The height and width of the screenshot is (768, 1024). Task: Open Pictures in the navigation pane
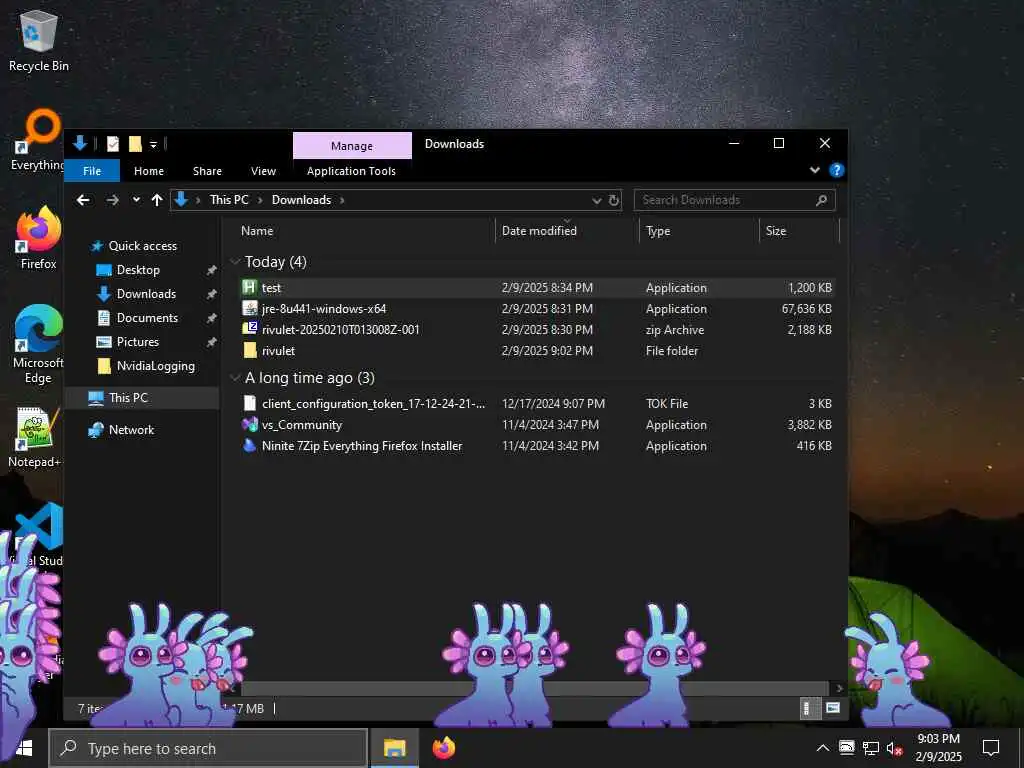click(x=137, y=342)
